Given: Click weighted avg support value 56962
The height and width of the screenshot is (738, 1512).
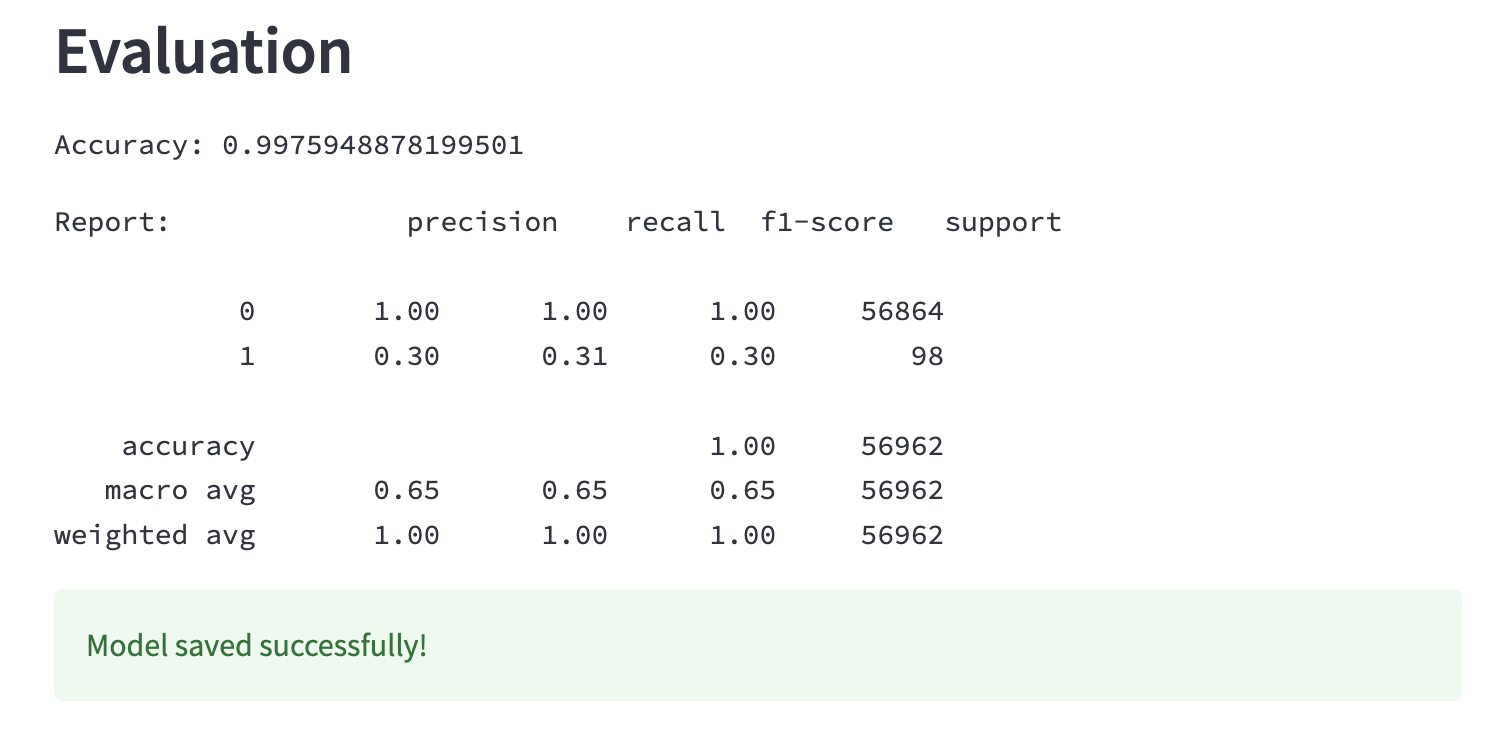Looking at the screenshot, I should pos(902,535).
